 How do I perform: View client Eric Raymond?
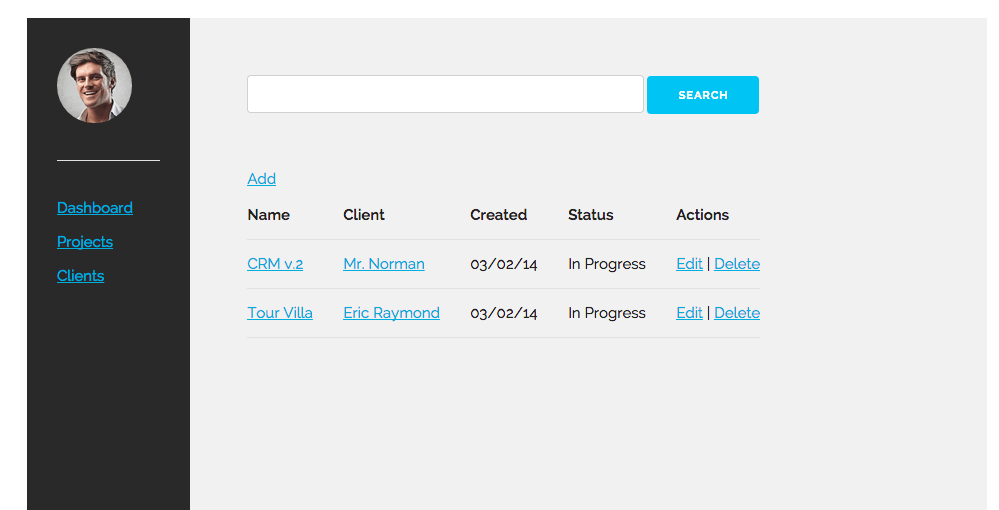[391, 313]
